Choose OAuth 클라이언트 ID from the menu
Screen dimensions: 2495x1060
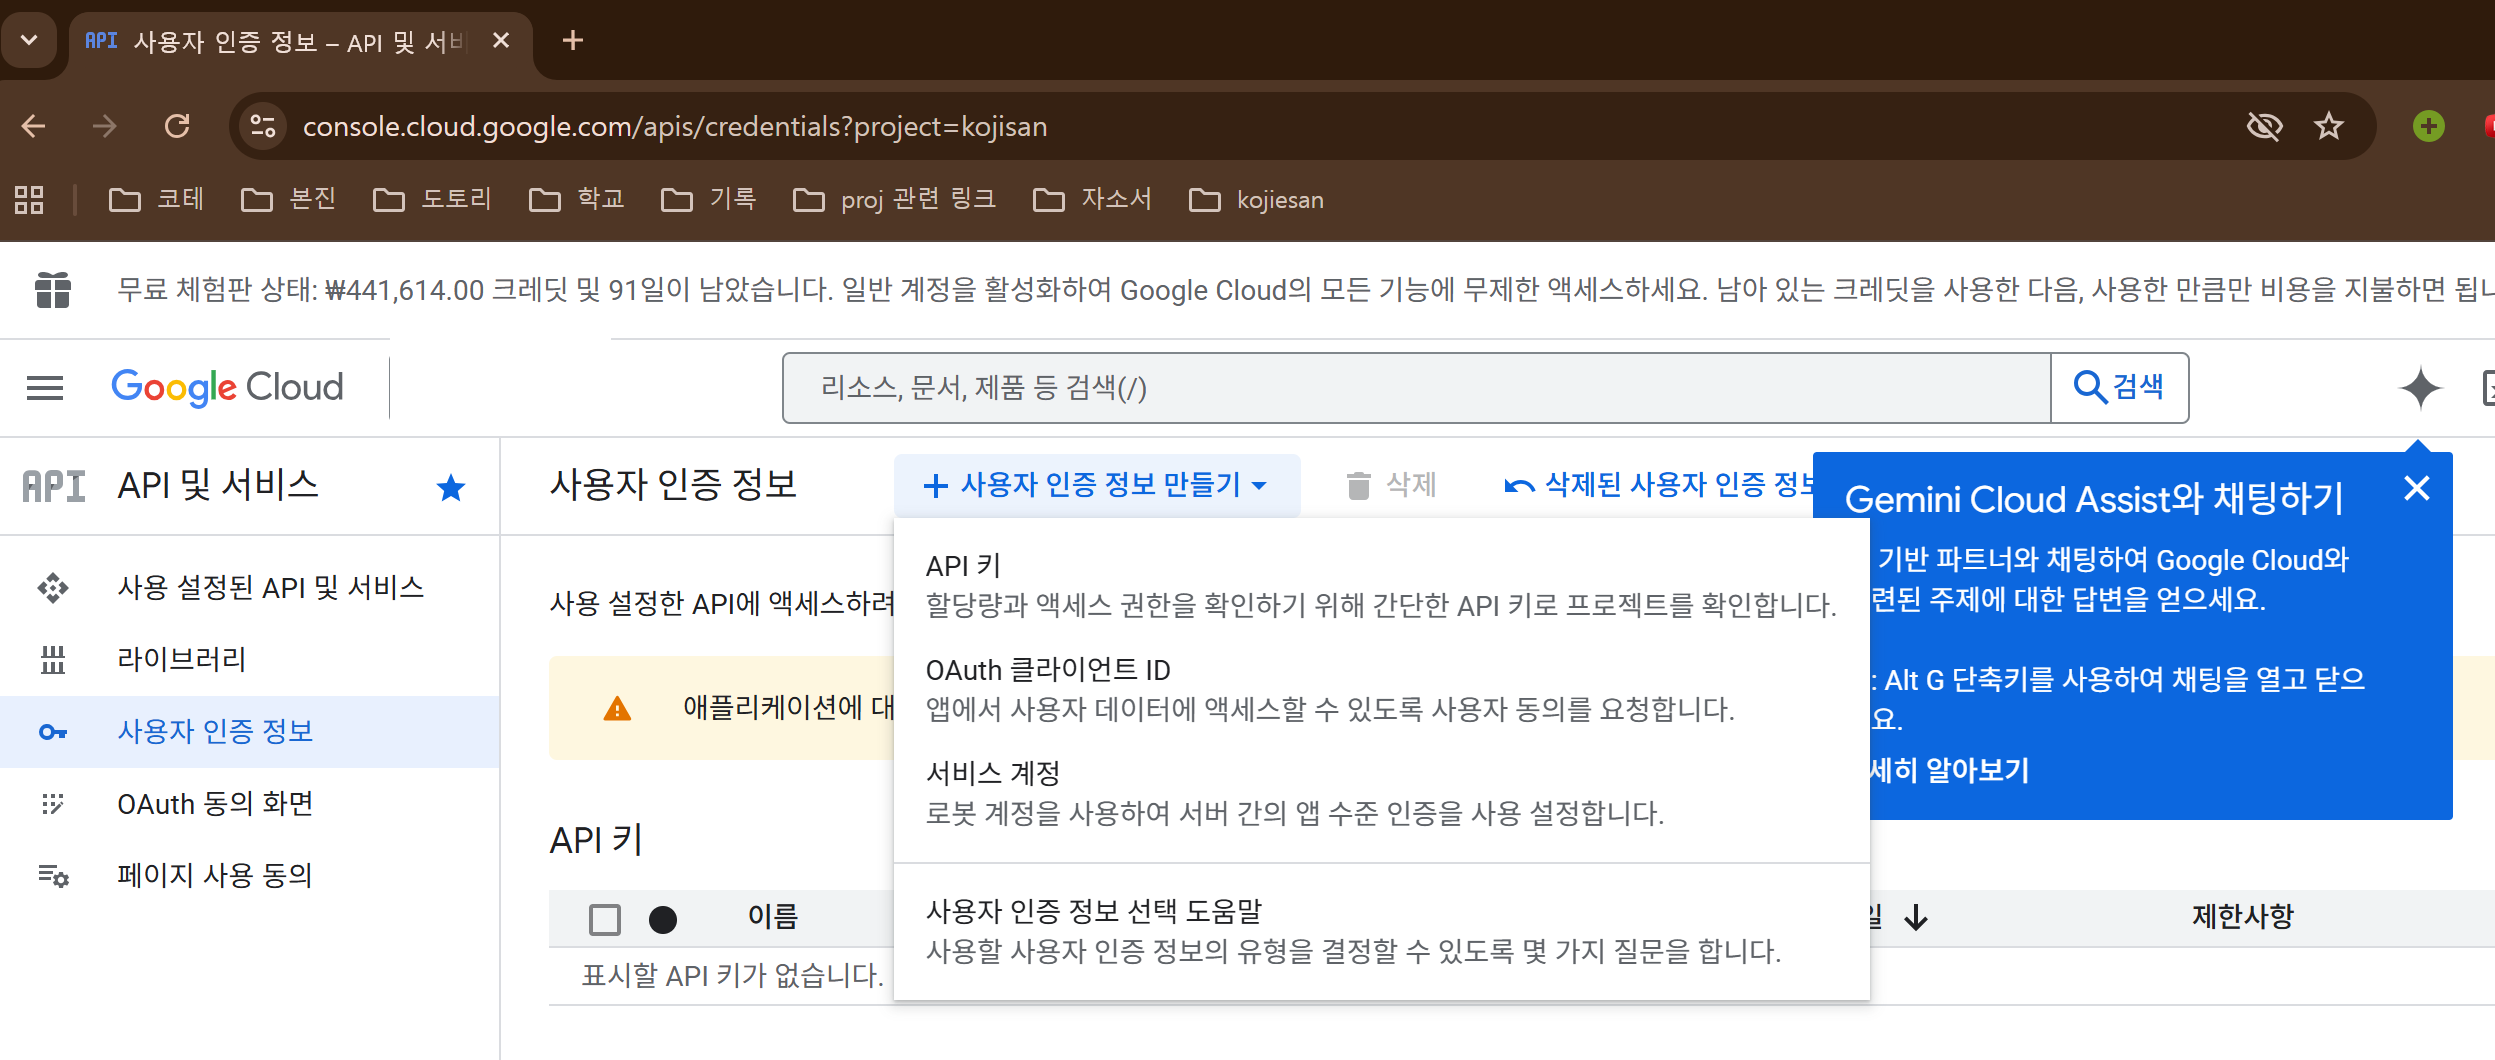(1381, 689)
